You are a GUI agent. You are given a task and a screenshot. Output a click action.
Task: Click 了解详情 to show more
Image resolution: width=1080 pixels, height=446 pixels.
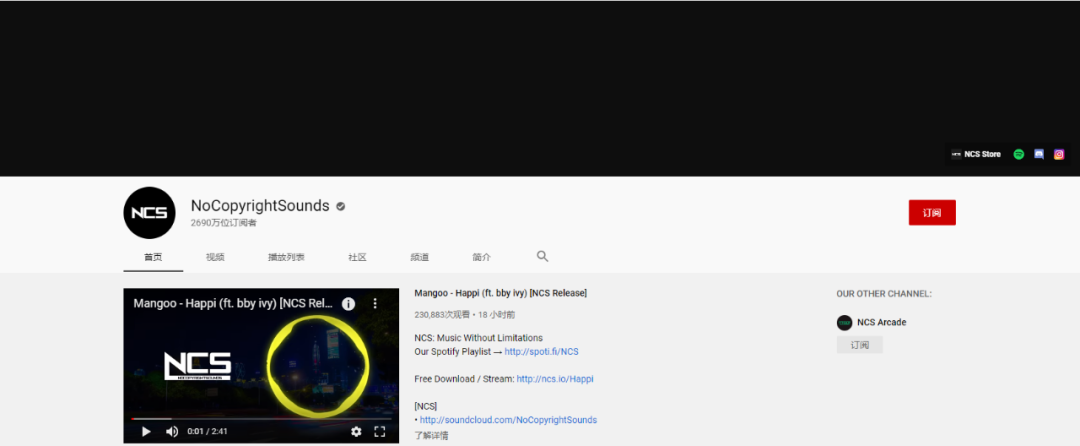tap(431, 436)
